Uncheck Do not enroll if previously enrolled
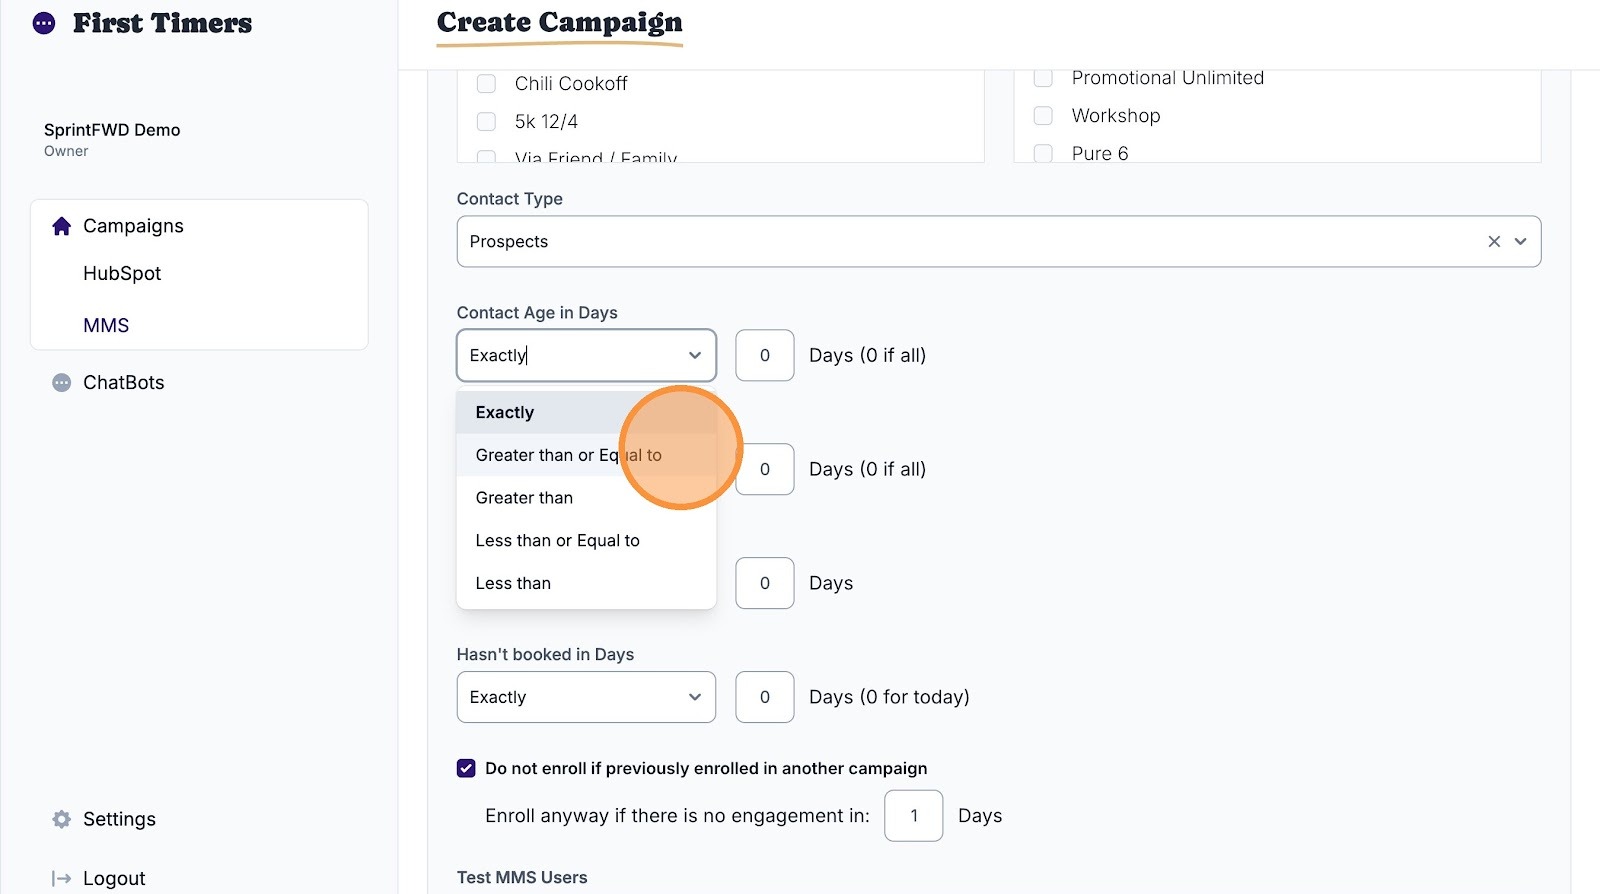1600x894 pixels. click(x=466, y=769)
